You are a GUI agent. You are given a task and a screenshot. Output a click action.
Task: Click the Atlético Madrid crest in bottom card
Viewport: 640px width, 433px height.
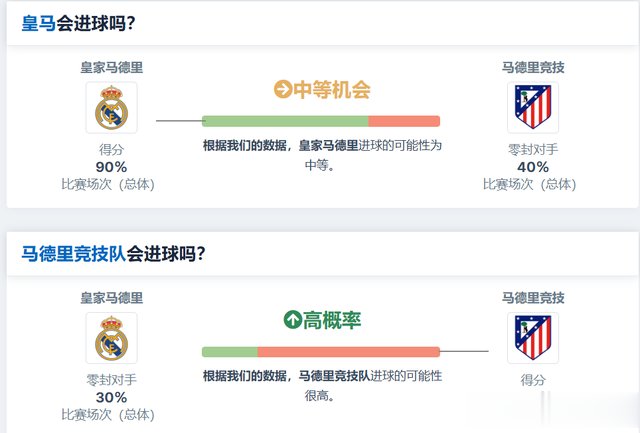pos(533,338)
